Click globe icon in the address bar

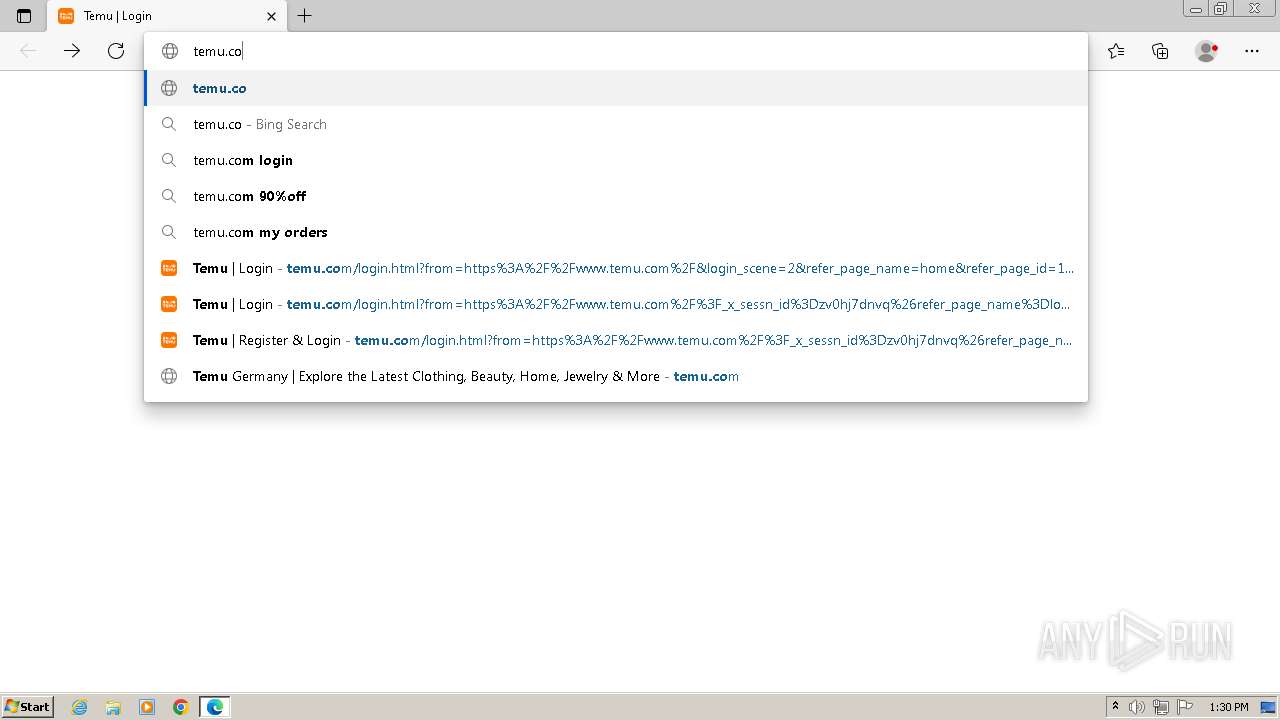point(170,51)
